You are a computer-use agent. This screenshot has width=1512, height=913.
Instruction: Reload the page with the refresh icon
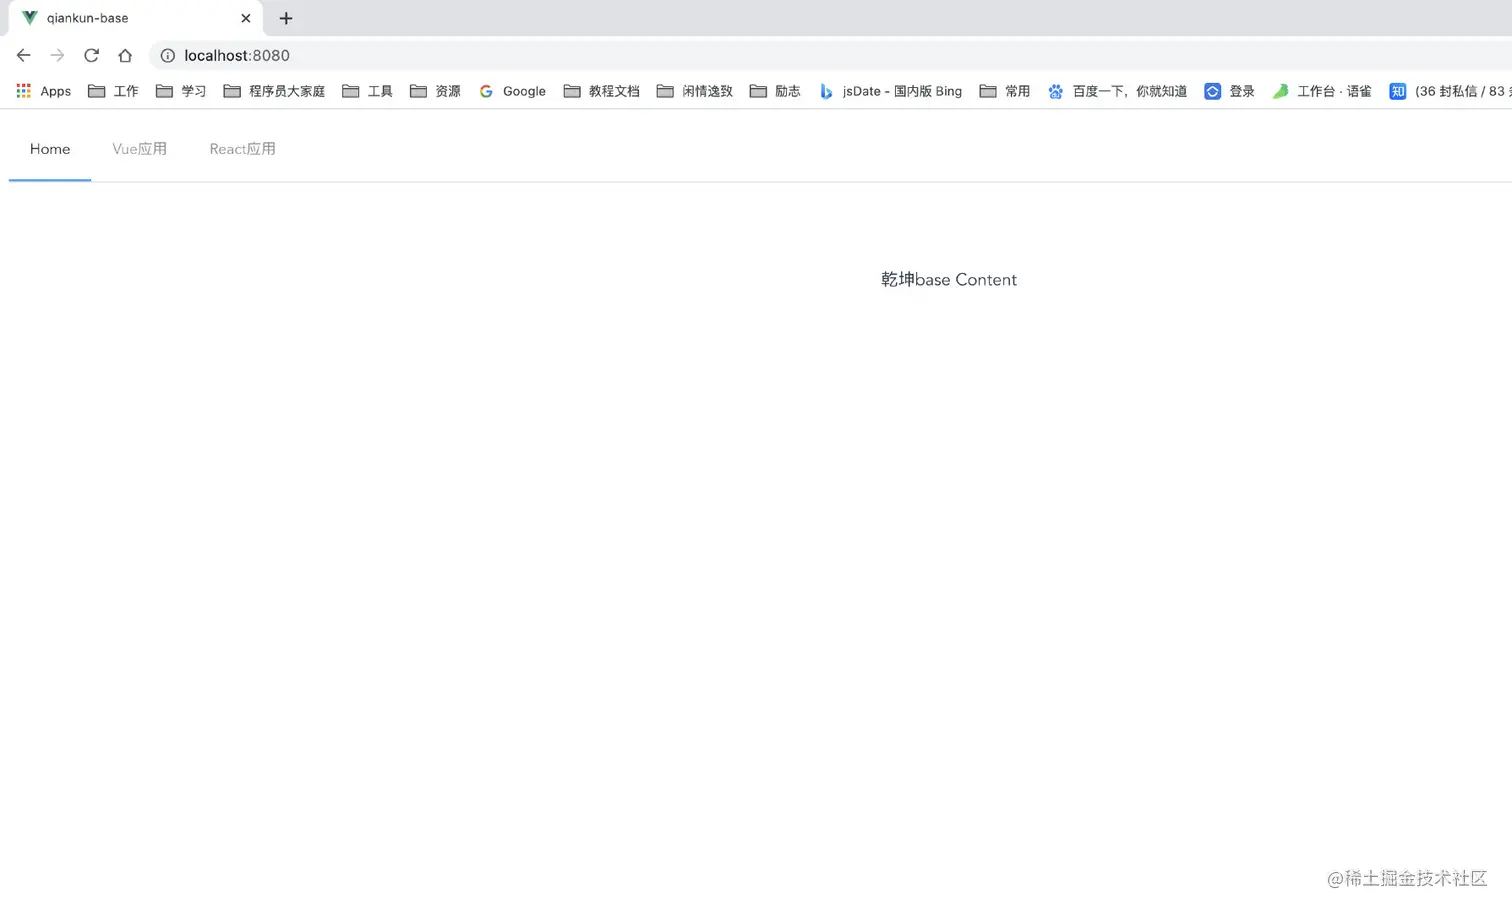coord(91,56)
